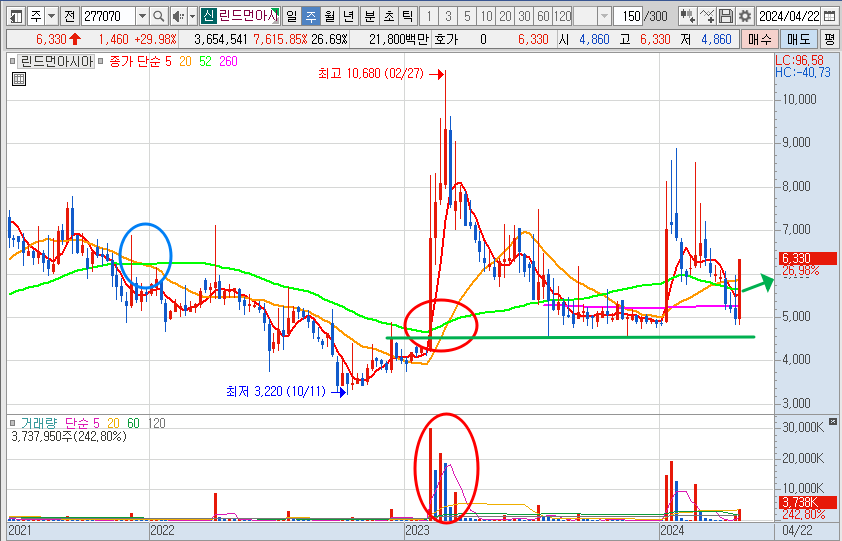Click the 호가 quote label
This screenshot has height=541, width=842.
coord(445,39)
